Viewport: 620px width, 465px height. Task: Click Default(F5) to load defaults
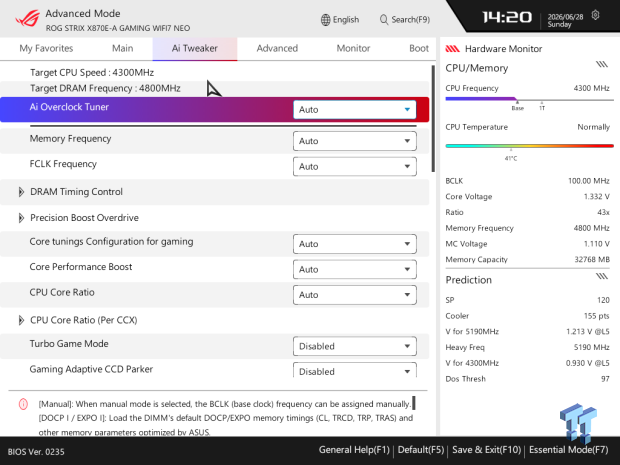421,450
